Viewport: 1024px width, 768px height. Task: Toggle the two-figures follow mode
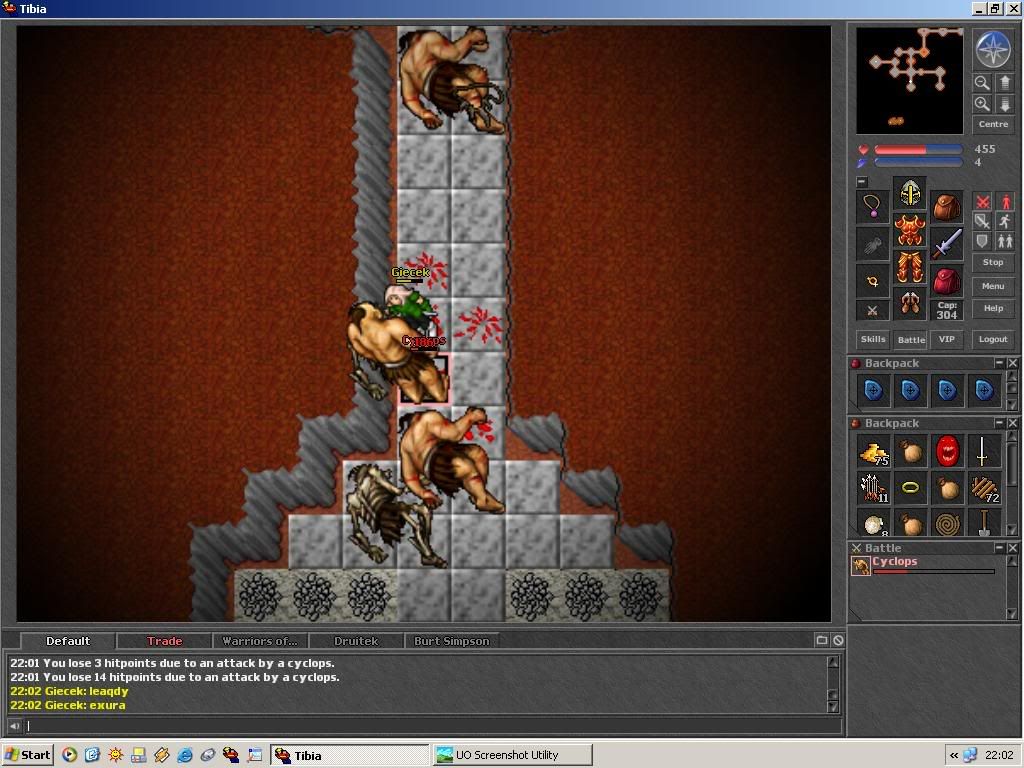(1005, 241)
